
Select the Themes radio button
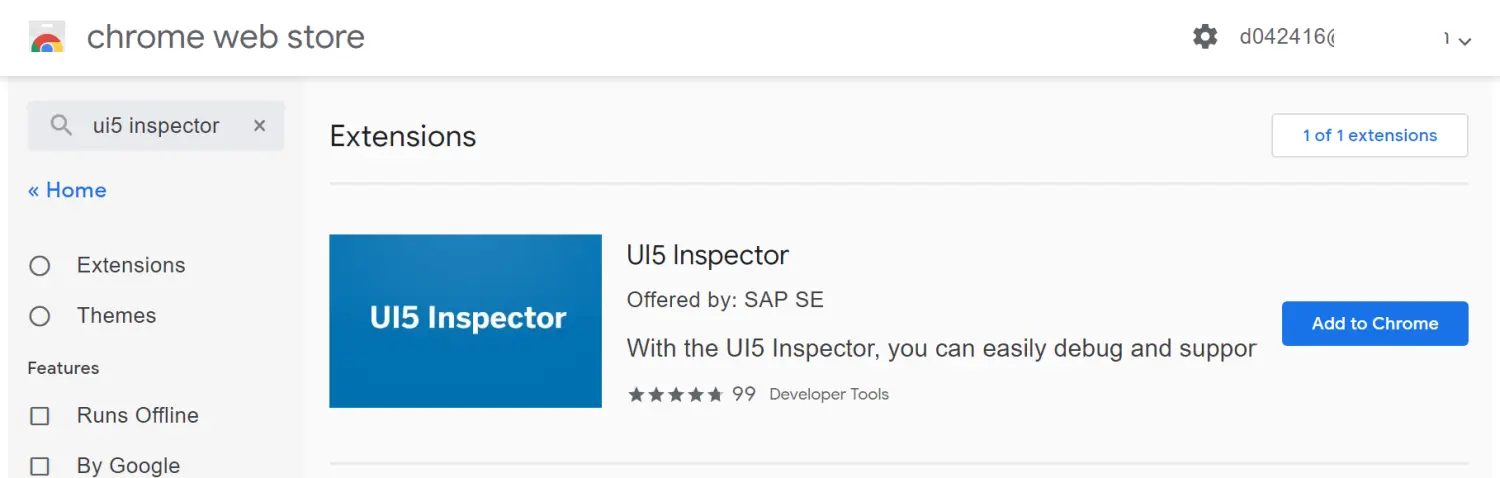tap(40, 316)
